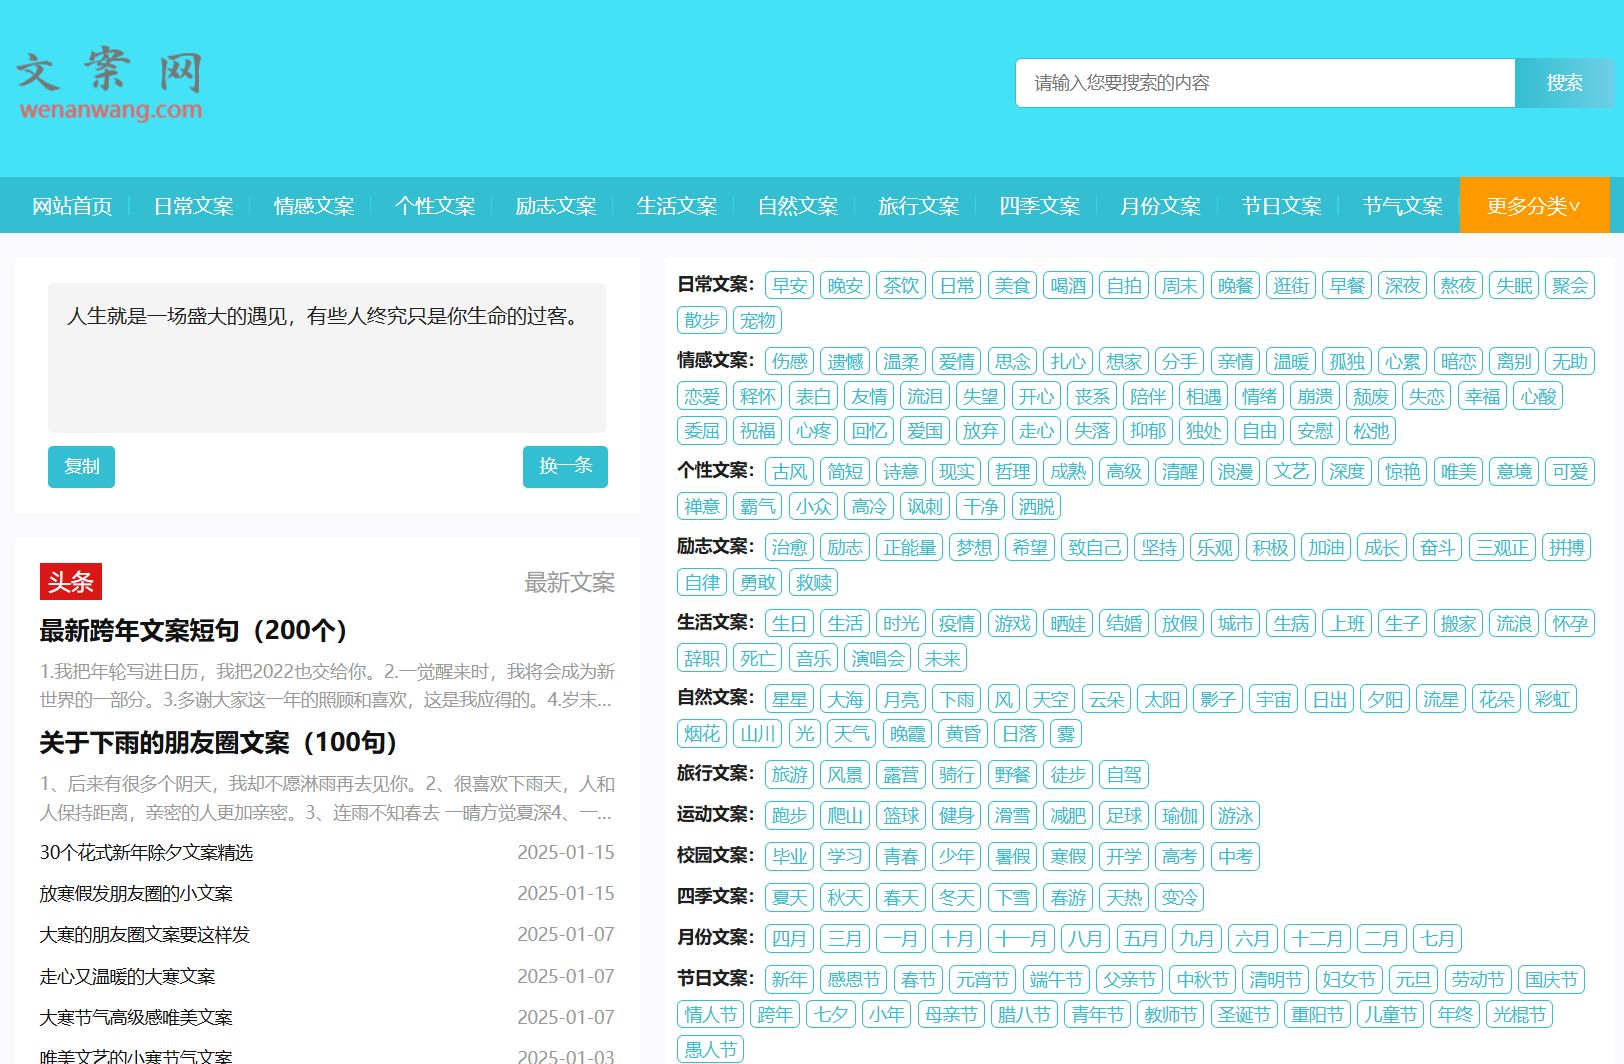The width and height of the screenshot is (1624, 1064).
Task: Click the search input field
Action: pos(1264,83)
